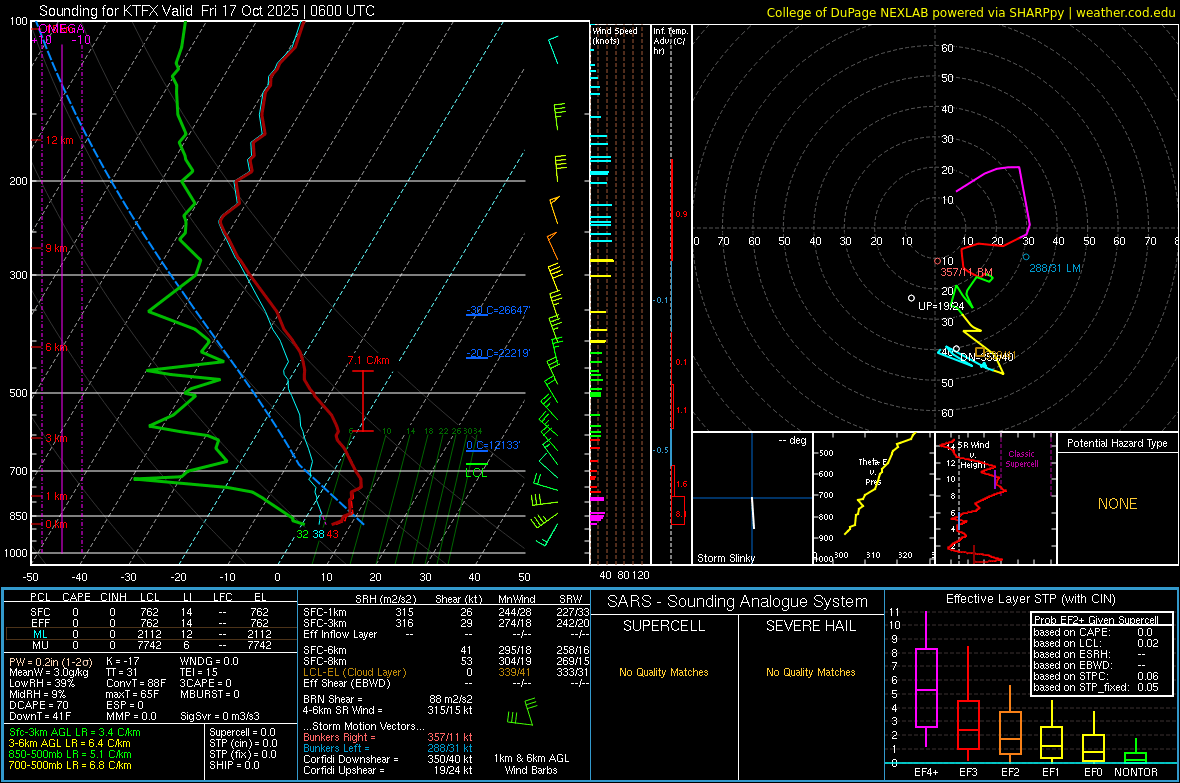
Task: Click the EF4+ box plot label
Action: point(926,772)
